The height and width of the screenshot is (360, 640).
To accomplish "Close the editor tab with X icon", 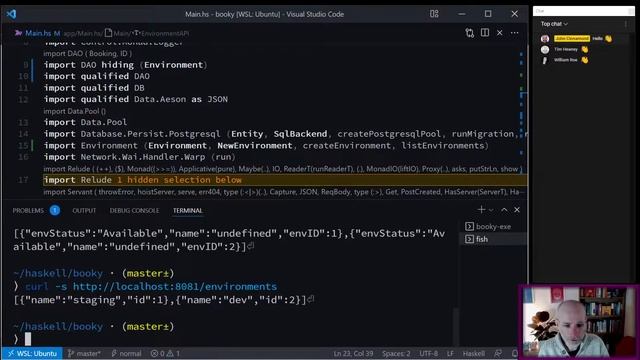I will [x=500, y=33].
